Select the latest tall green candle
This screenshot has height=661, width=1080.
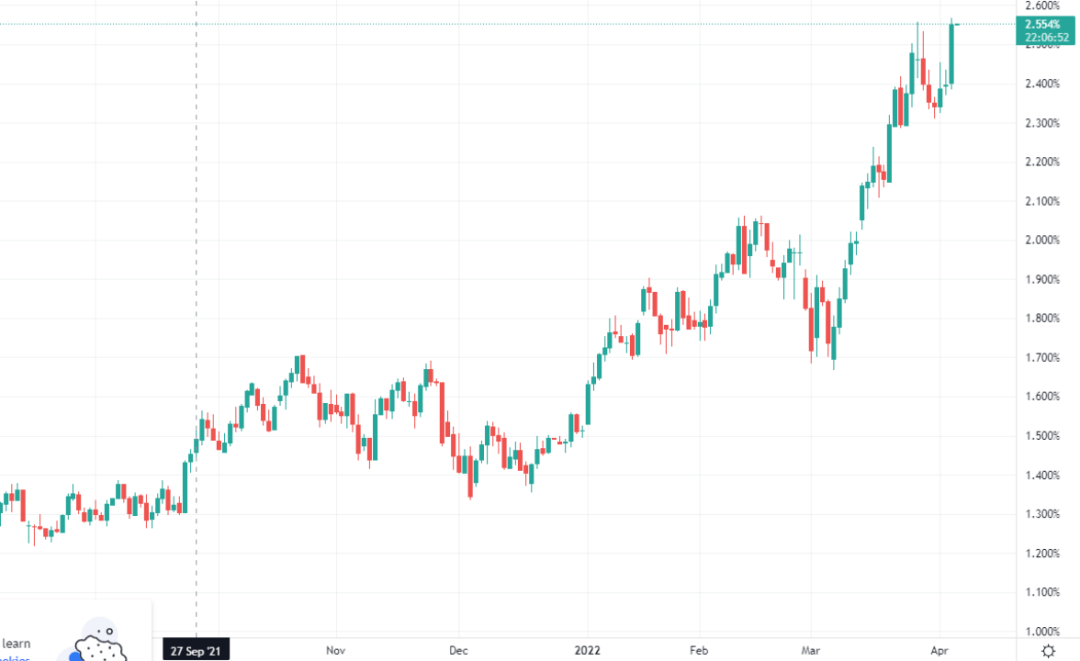[952, 54]
